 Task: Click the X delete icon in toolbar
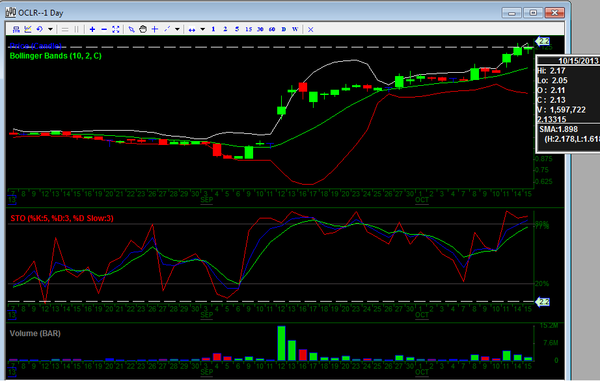[311, 29]
